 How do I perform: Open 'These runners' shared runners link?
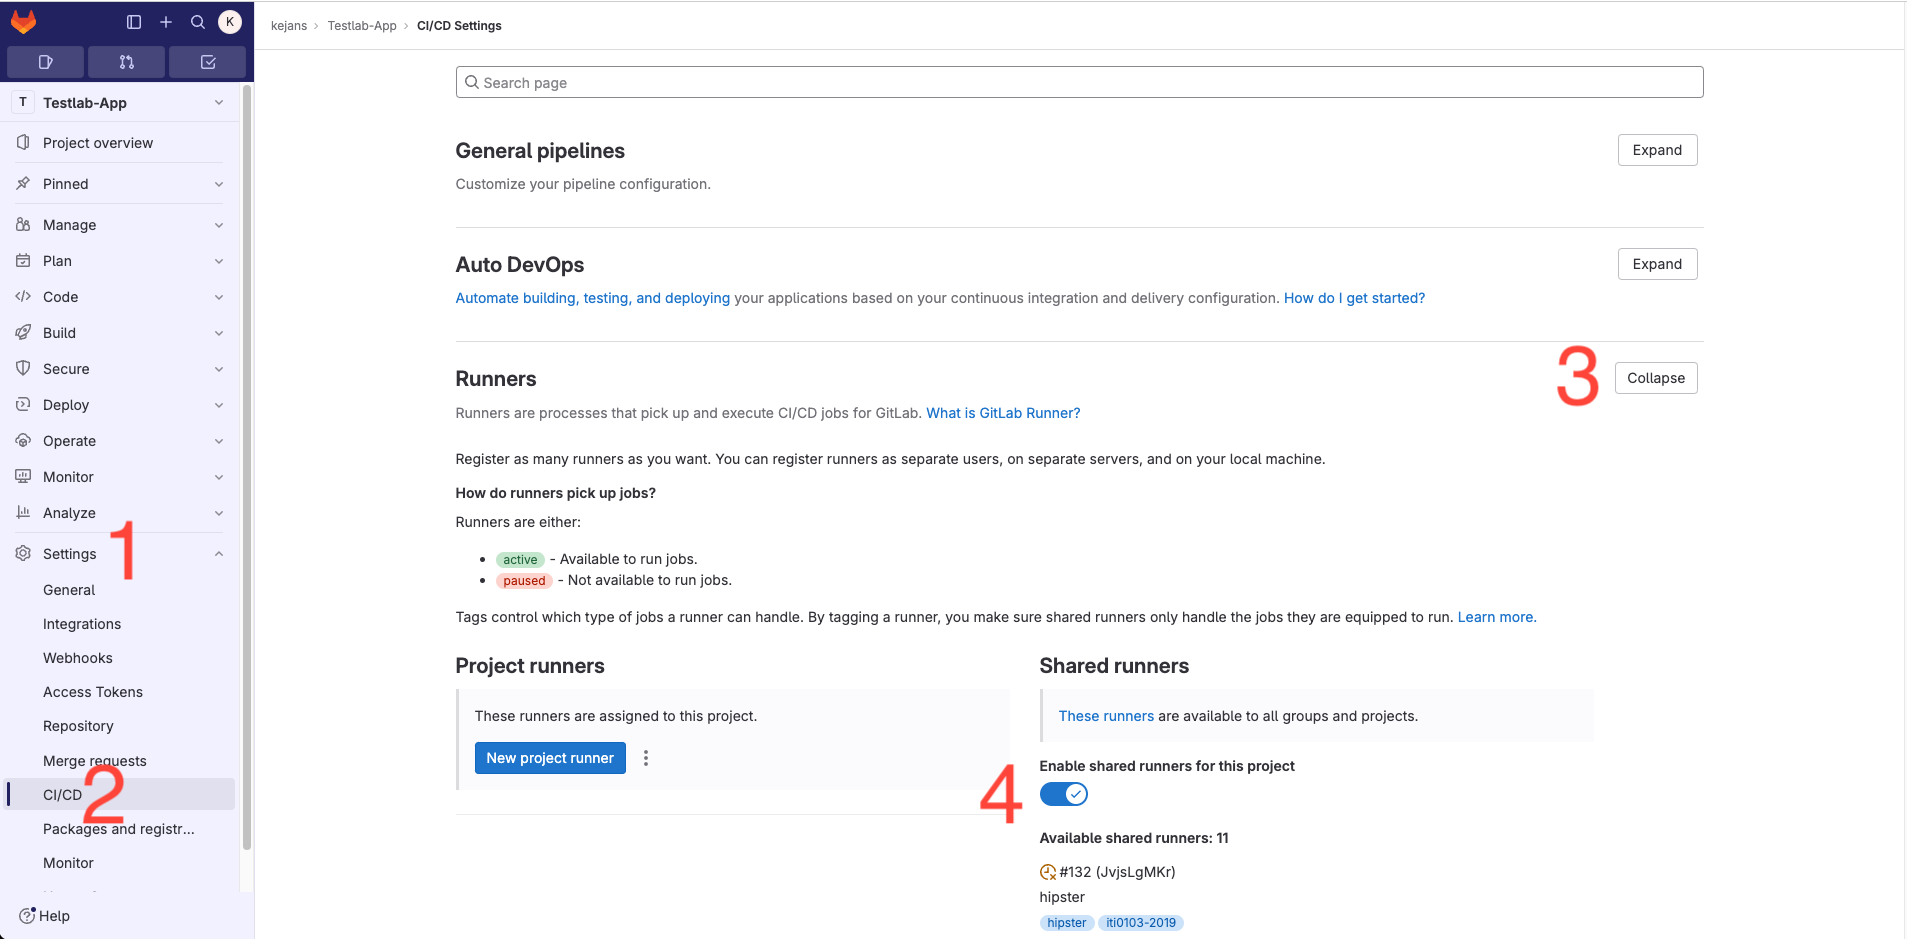click(1106, 716)
